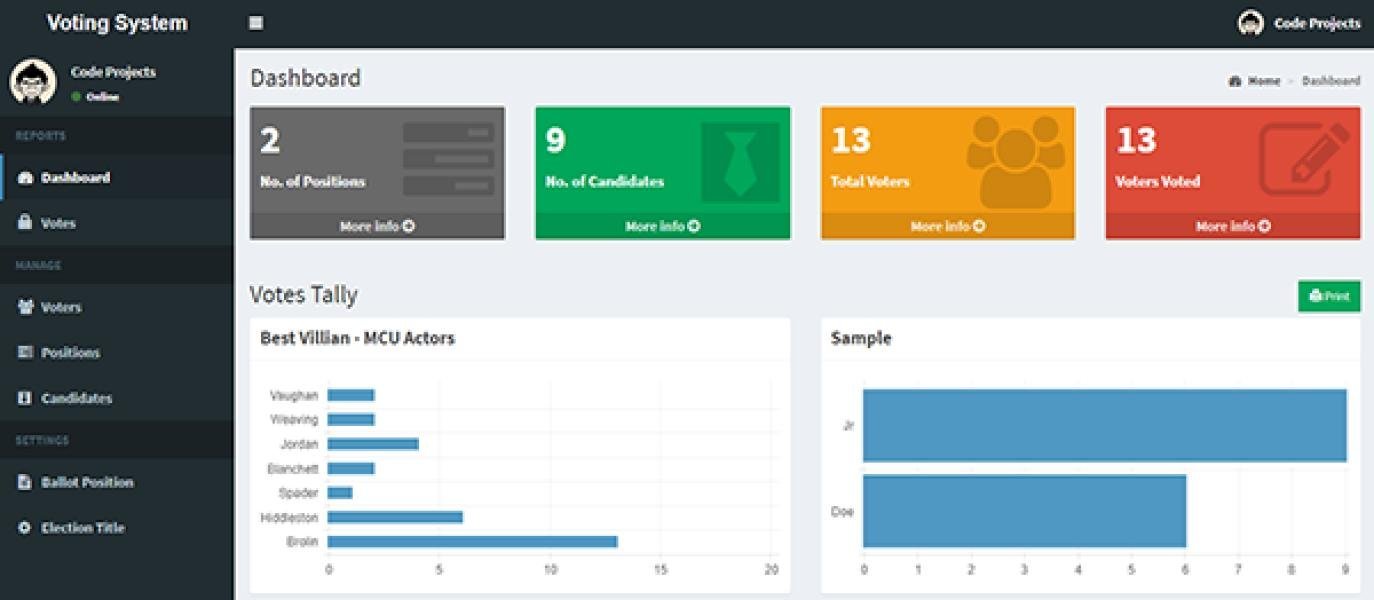Screen dimensions: 1374x600
Task: Click the Candidates icon in sidebar
Action: (26, 398)
